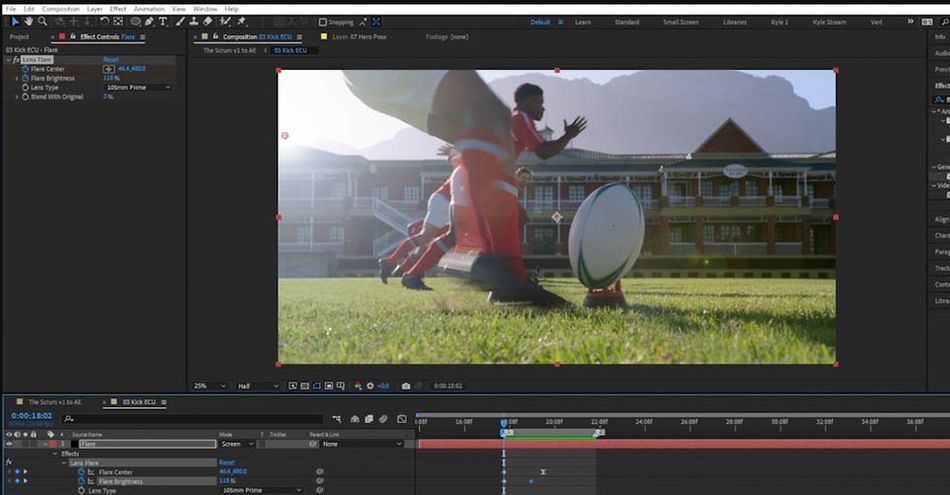Select the Zoom magnifier tool
This screenshot has height=495, width=950.
(42, 22)
